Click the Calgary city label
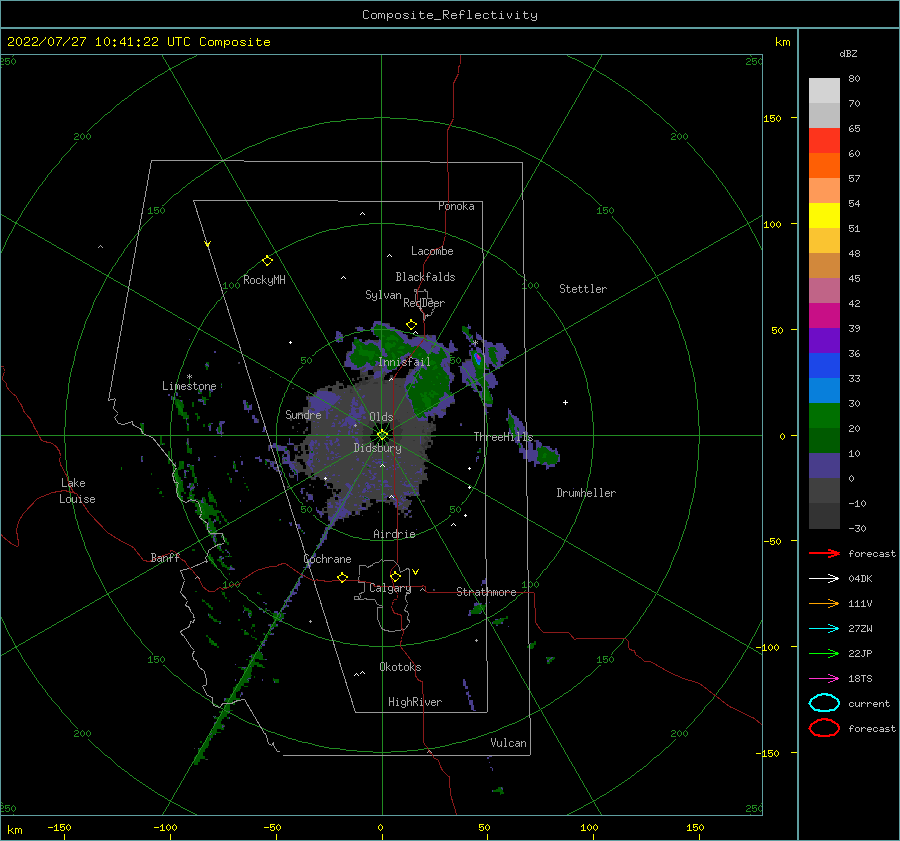 pyautogui.click(x=390, y=588)
